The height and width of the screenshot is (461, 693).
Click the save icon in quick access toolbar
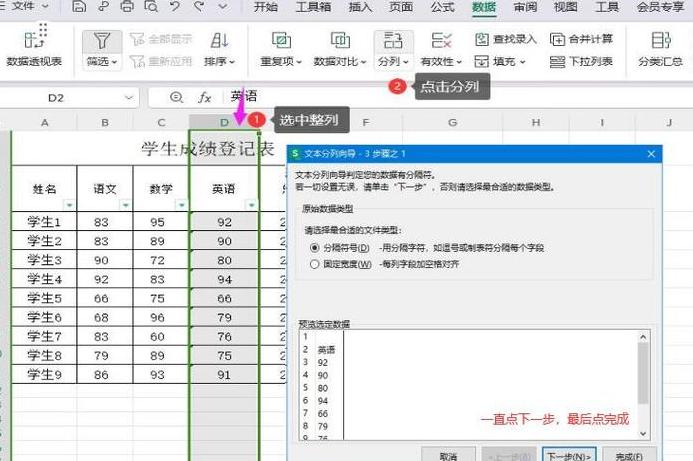79,7
